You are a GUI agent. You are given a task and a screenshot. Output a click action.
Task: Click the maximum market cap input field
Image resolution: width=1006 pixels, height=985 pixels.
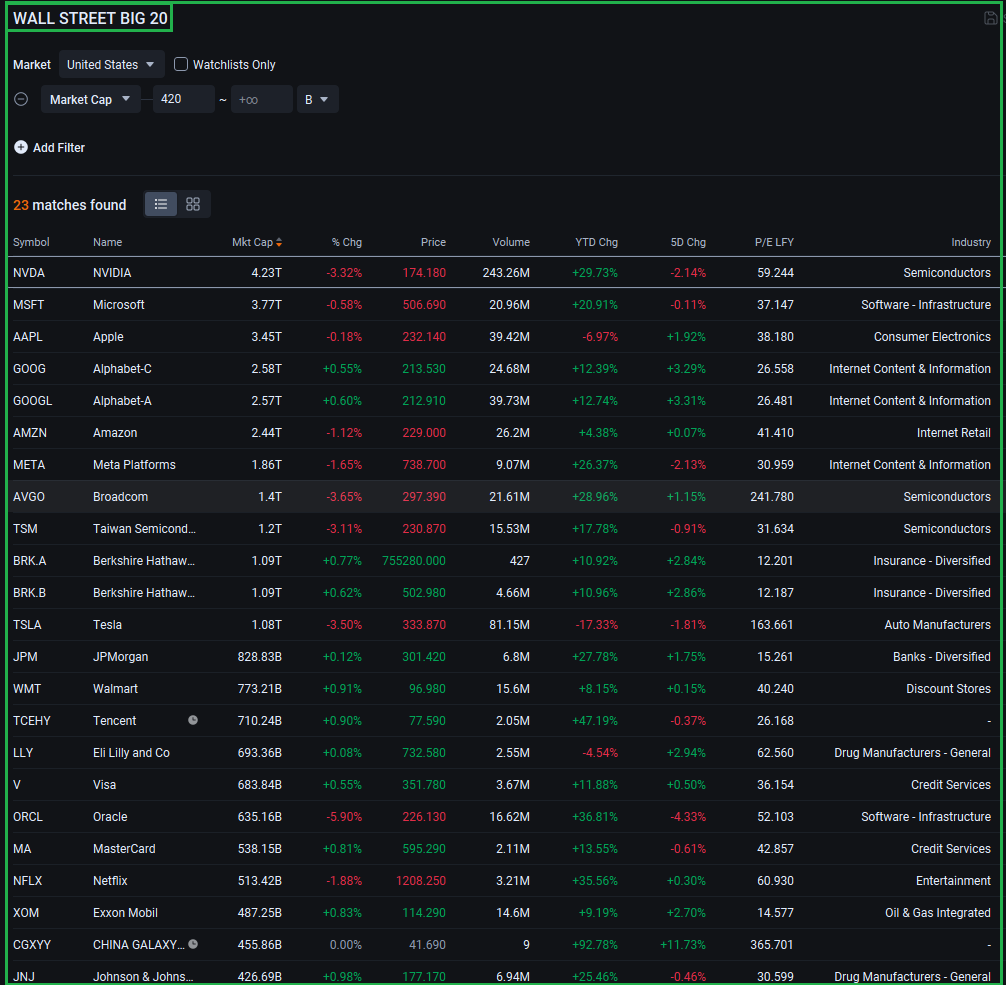261,99
